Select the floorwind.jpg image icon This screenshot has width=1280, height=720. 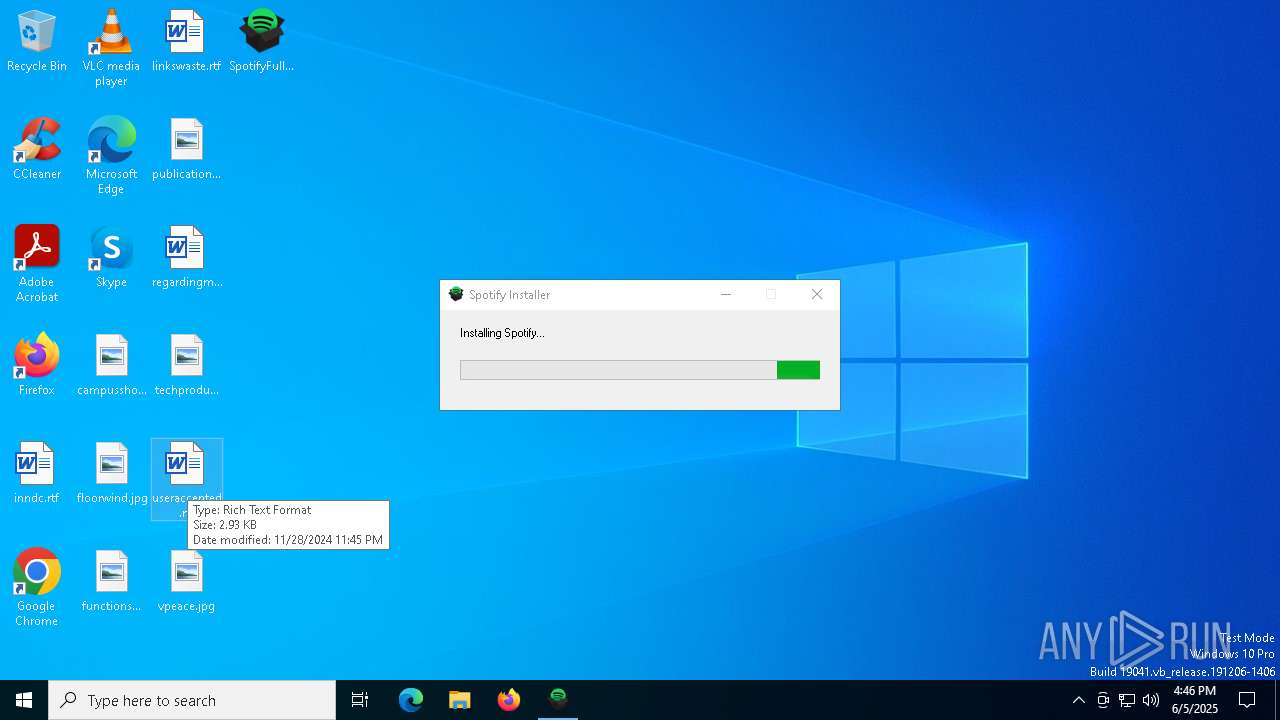click(x=111, y=474)
